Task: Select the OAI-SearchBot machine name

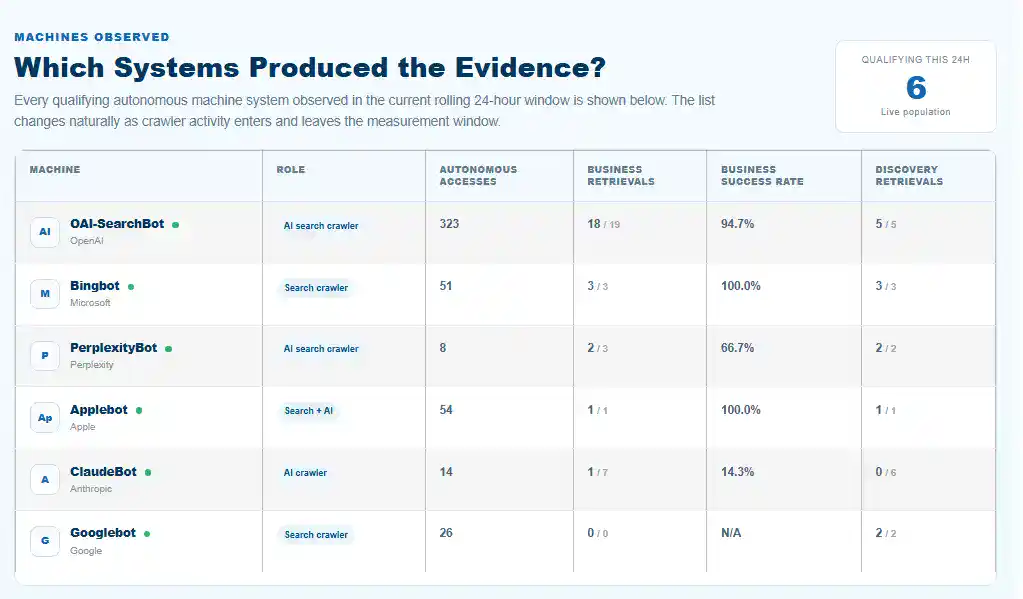Action: pos(117,224)
